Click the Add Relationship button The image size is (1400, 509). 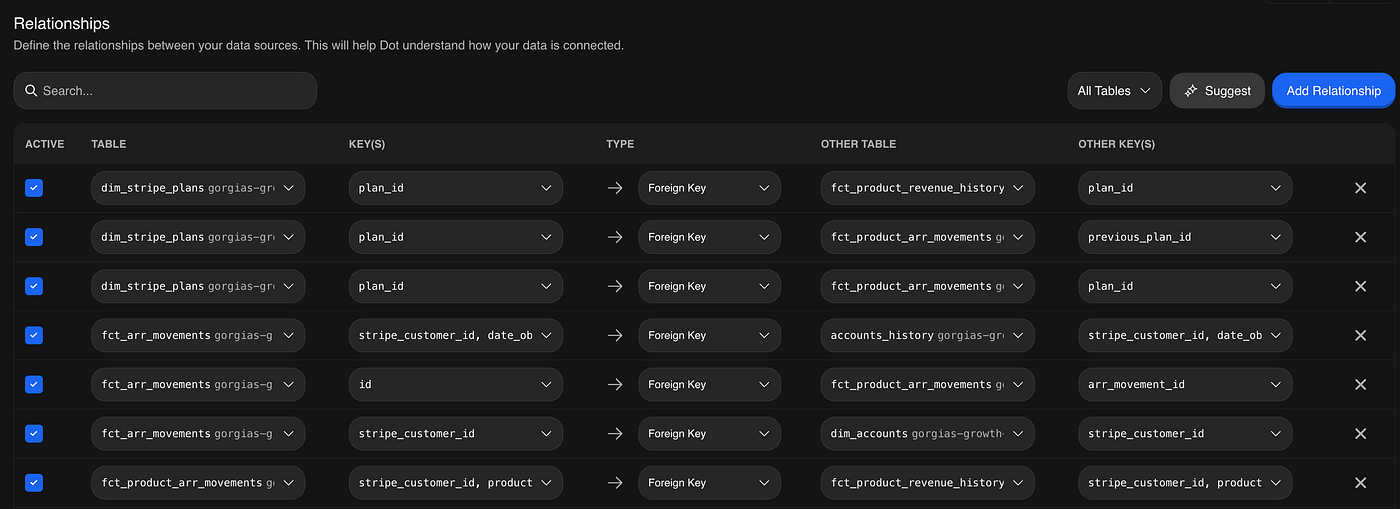[1333, 91]
